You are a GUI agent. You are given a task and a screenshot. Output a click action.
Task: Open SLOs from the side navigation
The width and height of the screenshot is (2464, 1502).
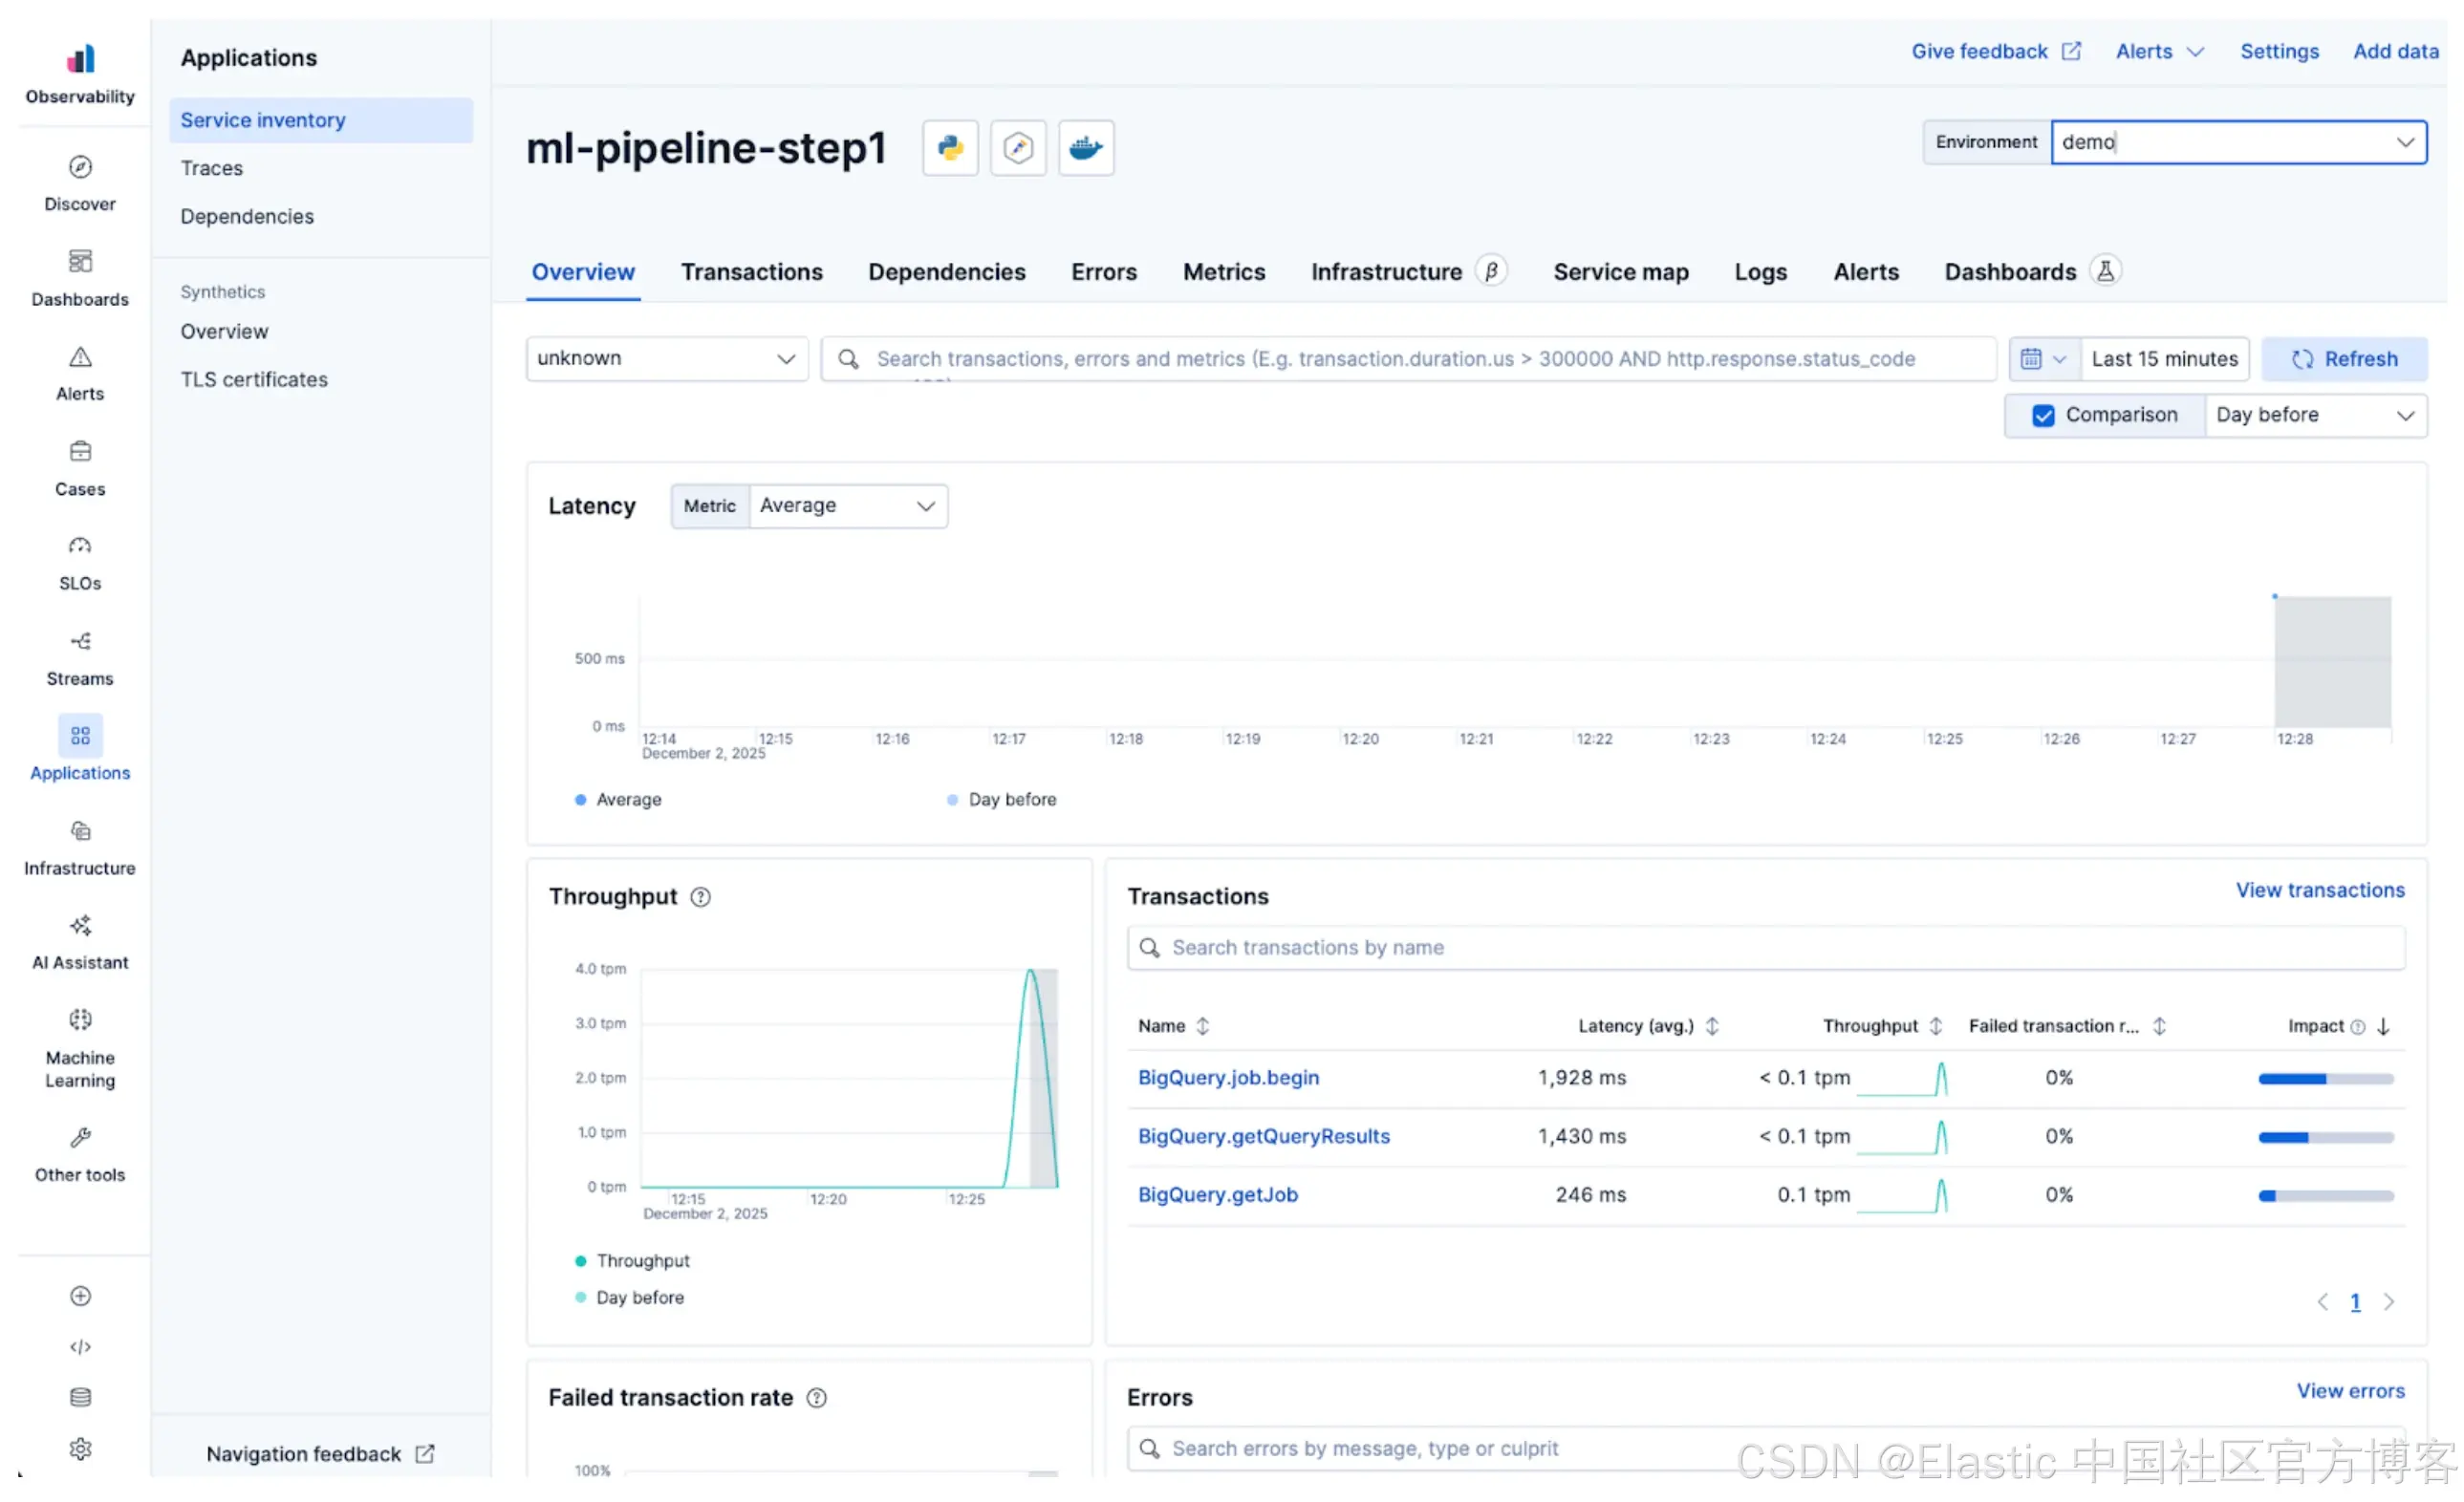pyautogui.click(x=80, y=562)
